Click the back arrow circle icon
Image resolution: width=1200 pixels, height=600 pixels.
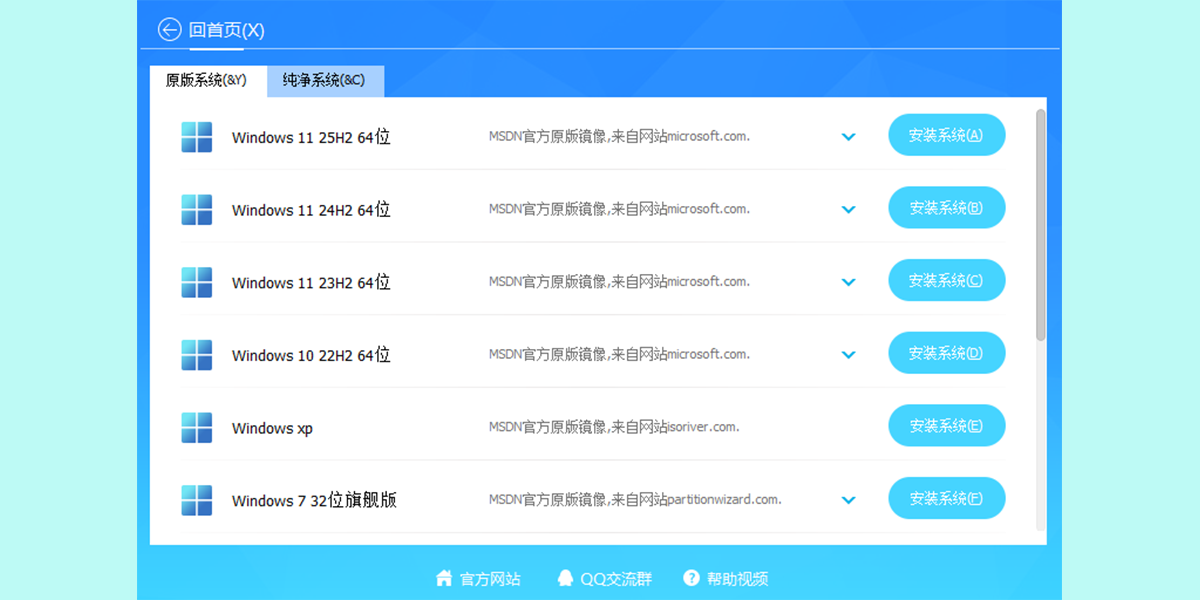169,30
